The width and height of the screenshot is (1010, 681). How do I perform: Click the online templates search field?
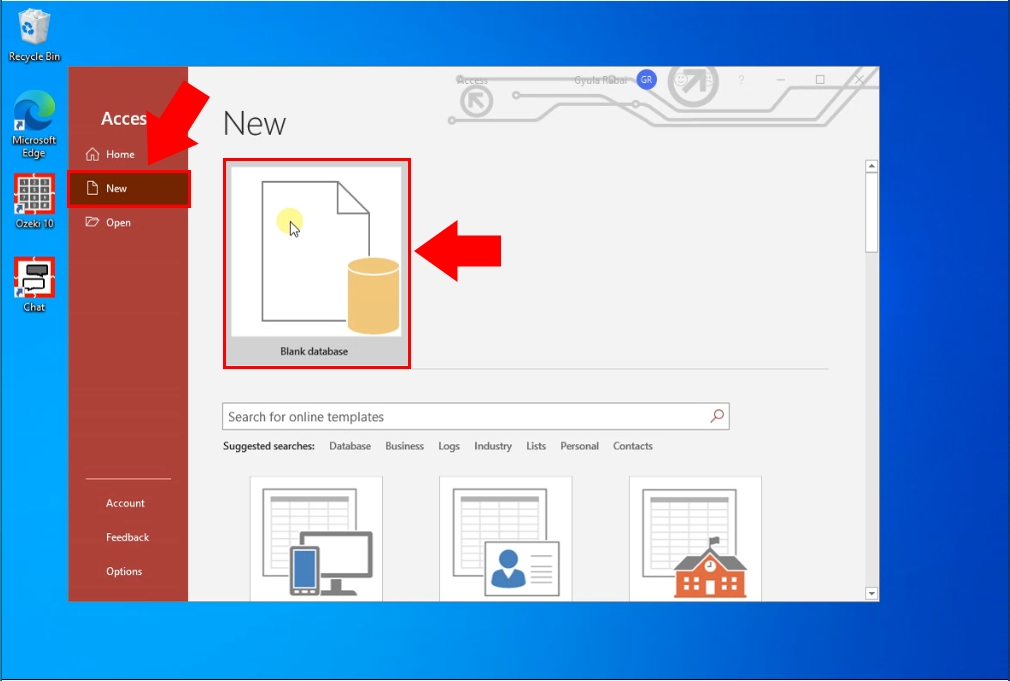point(450,416)
